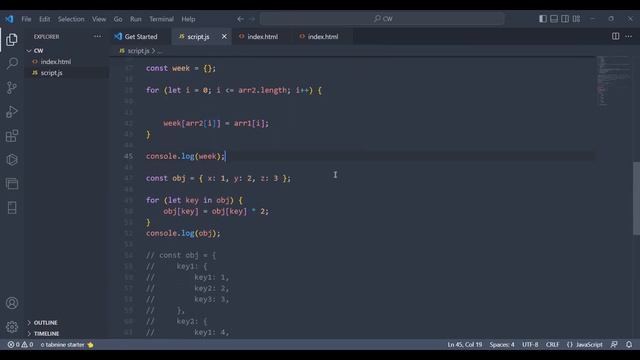Switch to the second index.html tab
The height and width of the screenshot is (360, 640).
pos(322,36)
